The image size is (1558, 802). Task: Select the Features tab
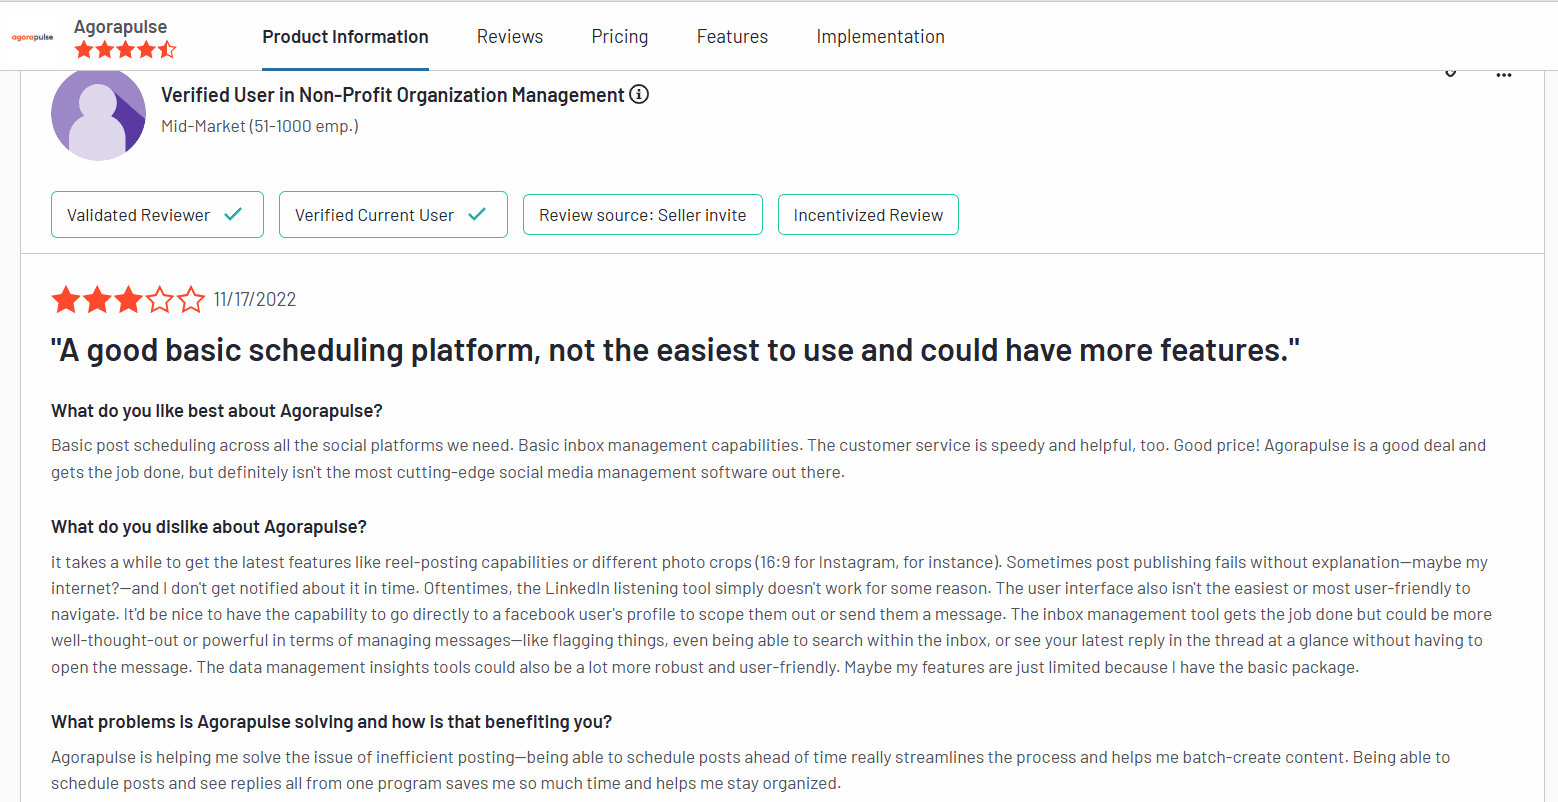[x=732, y=37]
